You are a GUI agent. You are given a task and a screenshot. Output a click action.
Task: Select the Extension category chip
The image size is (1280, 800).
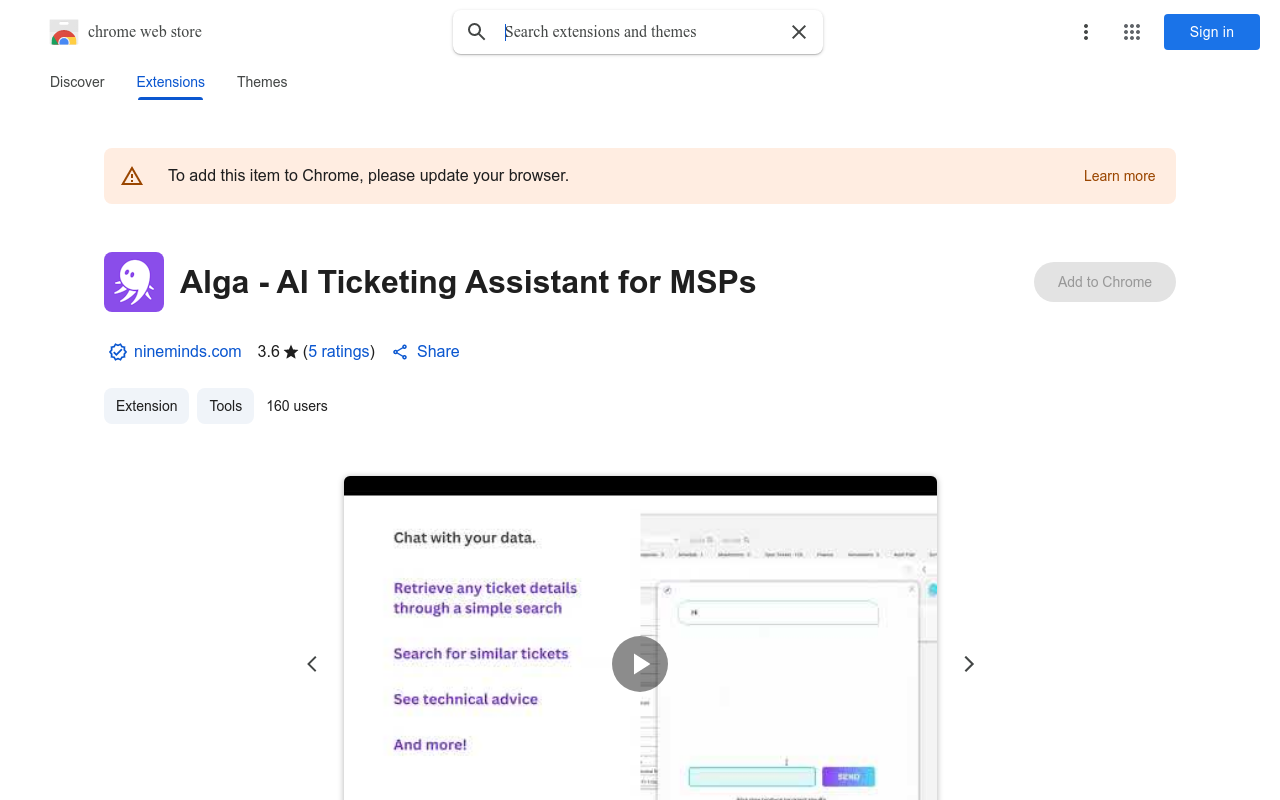pyautogui.click(x=146, y=406)
